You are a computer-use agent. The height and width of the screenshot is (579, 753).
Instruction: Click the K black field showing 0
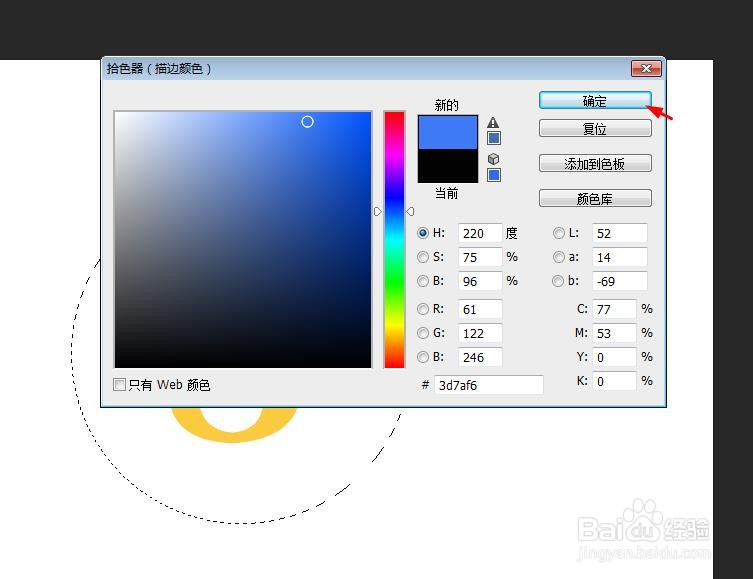tap(614, 381)
